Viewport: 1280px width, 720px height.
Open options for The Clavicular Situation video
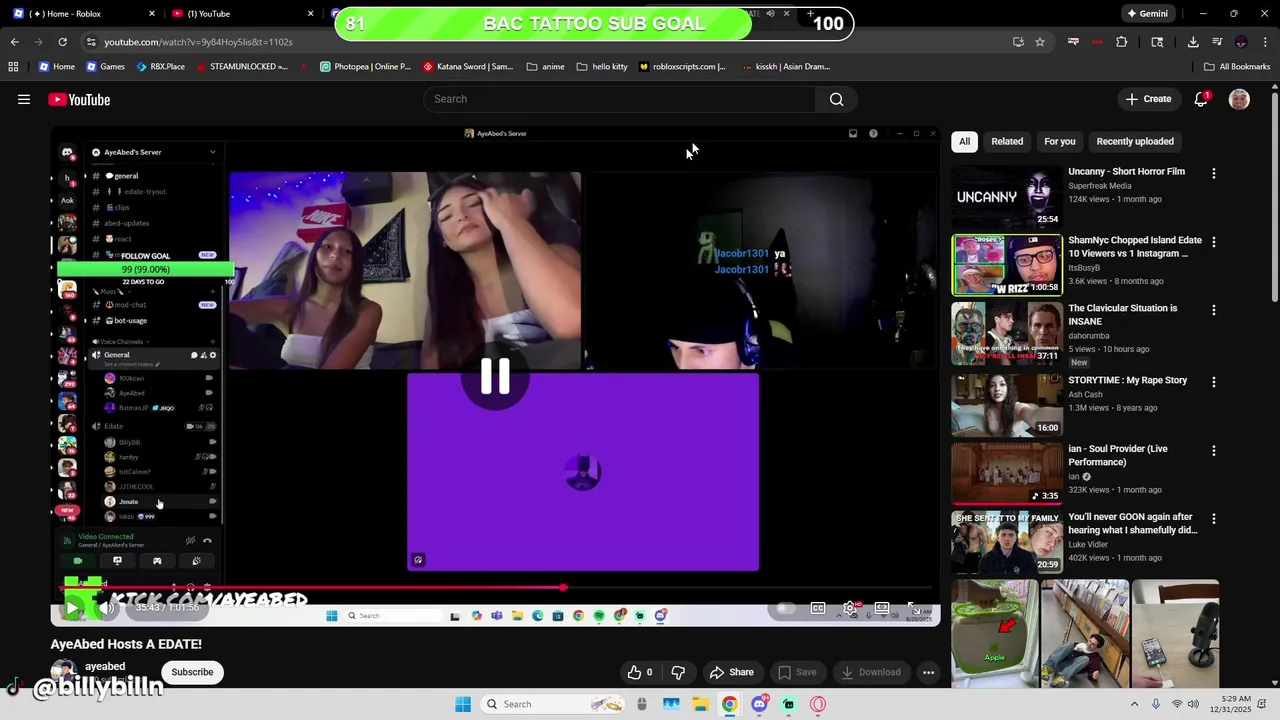click(1214, 311)
